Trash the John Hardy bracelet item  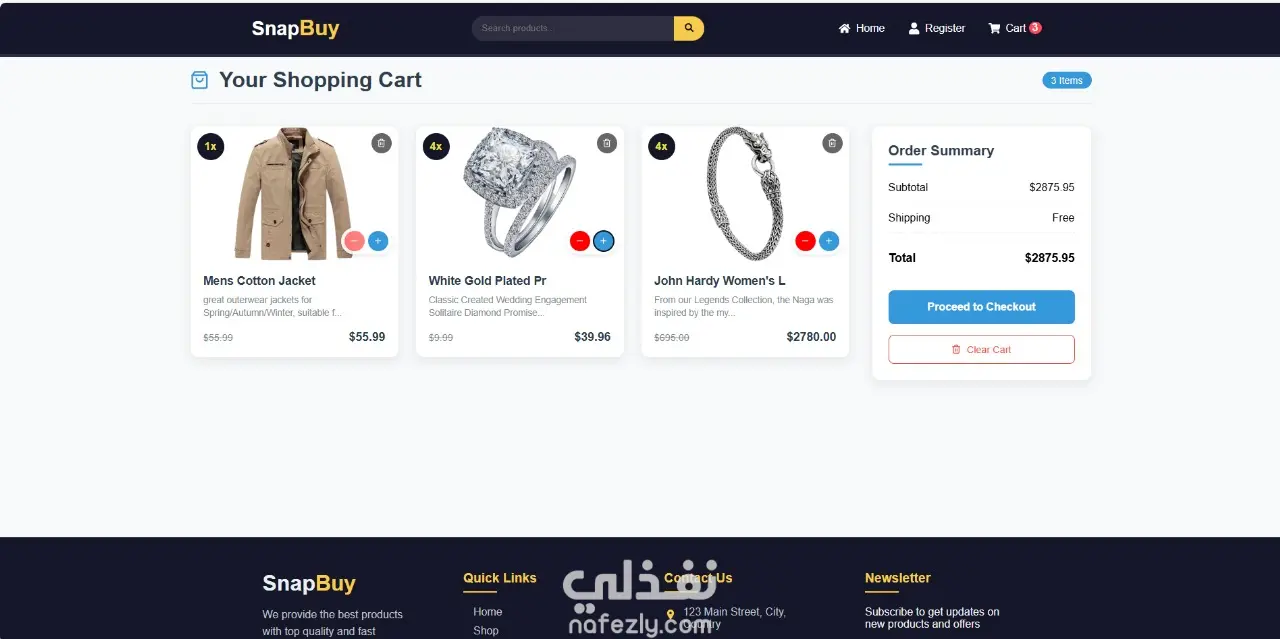(832, 143)
